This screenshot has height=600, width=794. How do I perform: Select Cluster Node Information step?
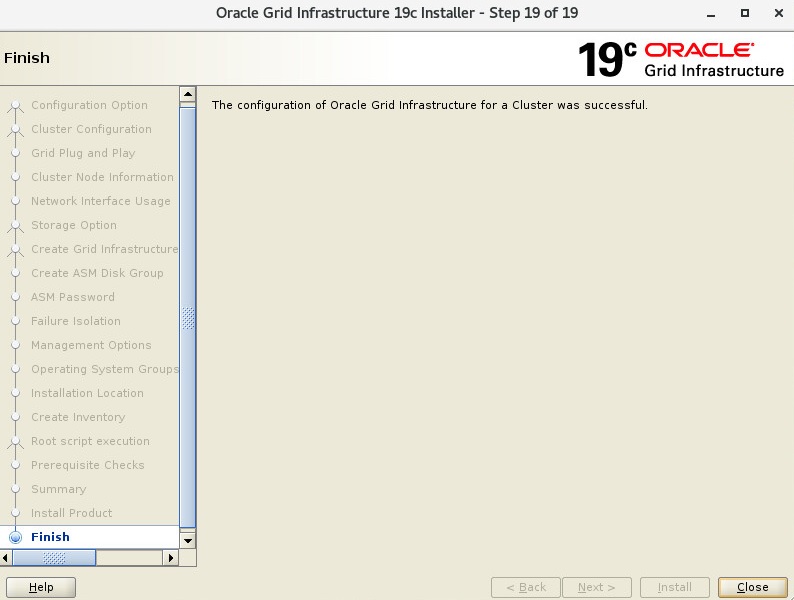click(102, 177)
